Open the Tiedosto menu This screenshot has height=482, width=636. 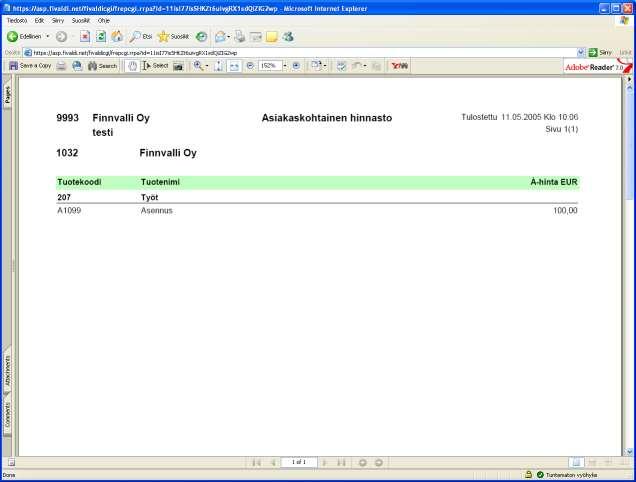point(17,20)
